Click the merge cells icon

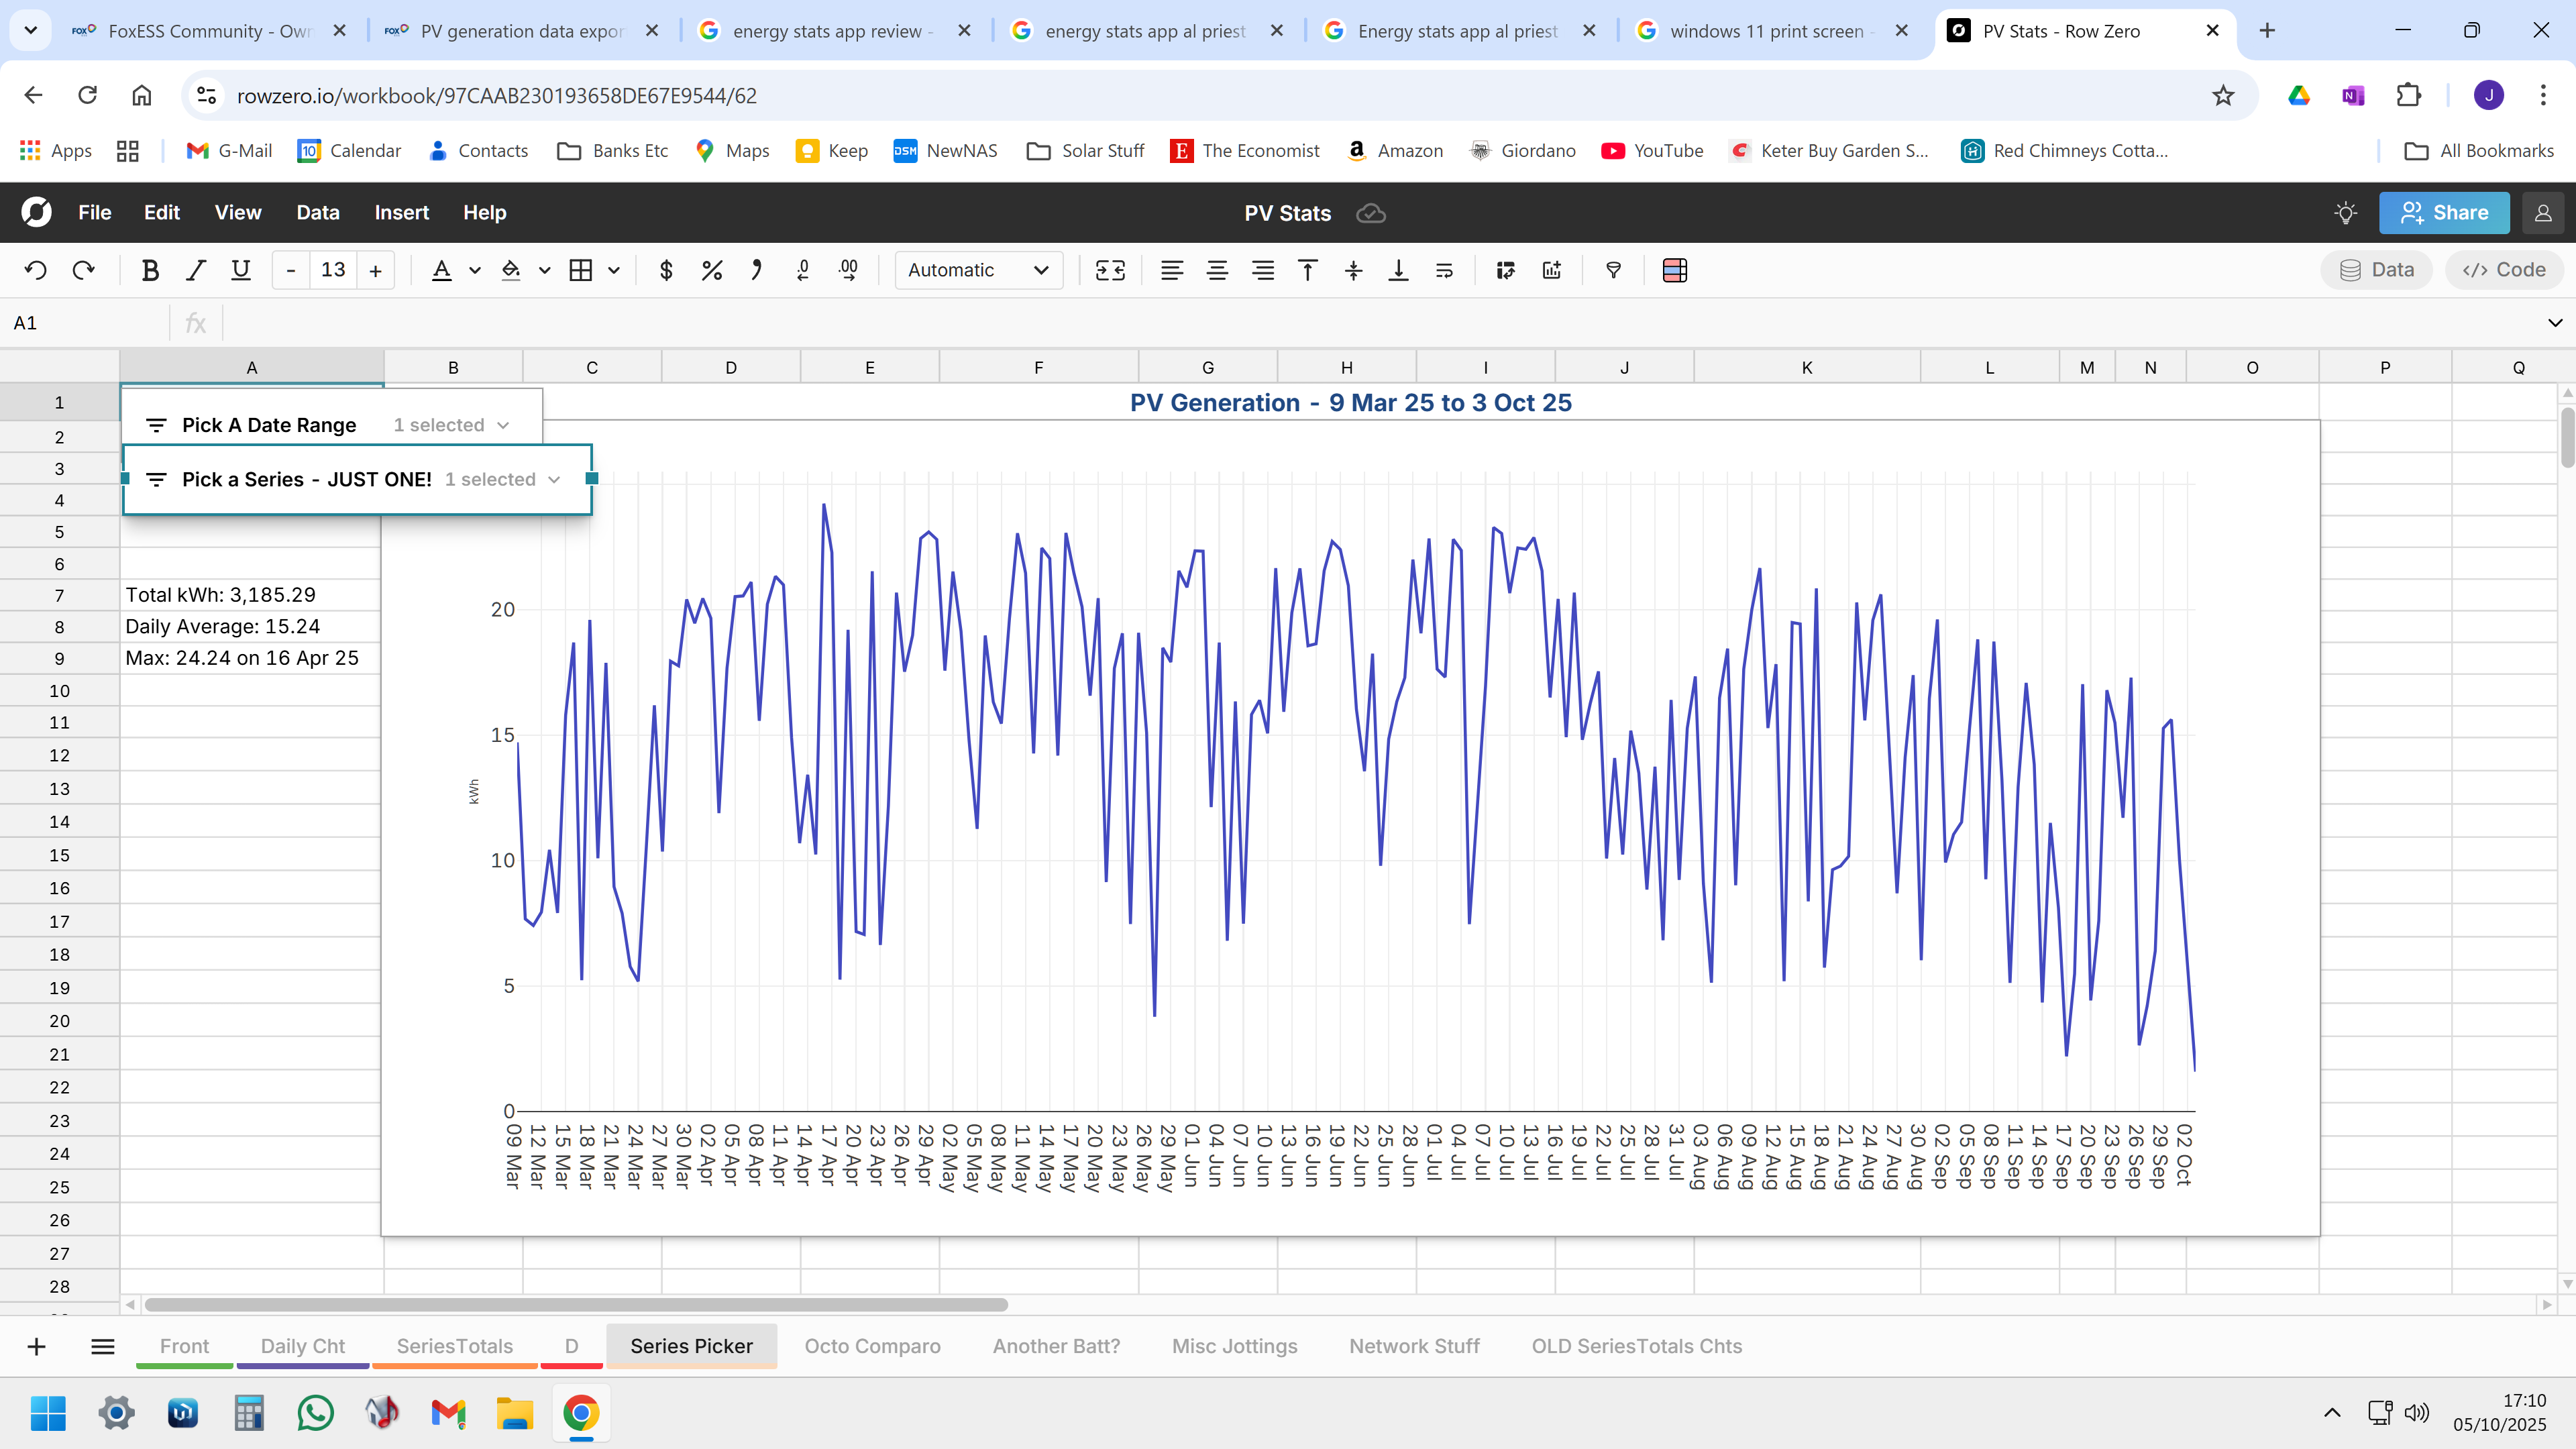tap(1110, 270)
